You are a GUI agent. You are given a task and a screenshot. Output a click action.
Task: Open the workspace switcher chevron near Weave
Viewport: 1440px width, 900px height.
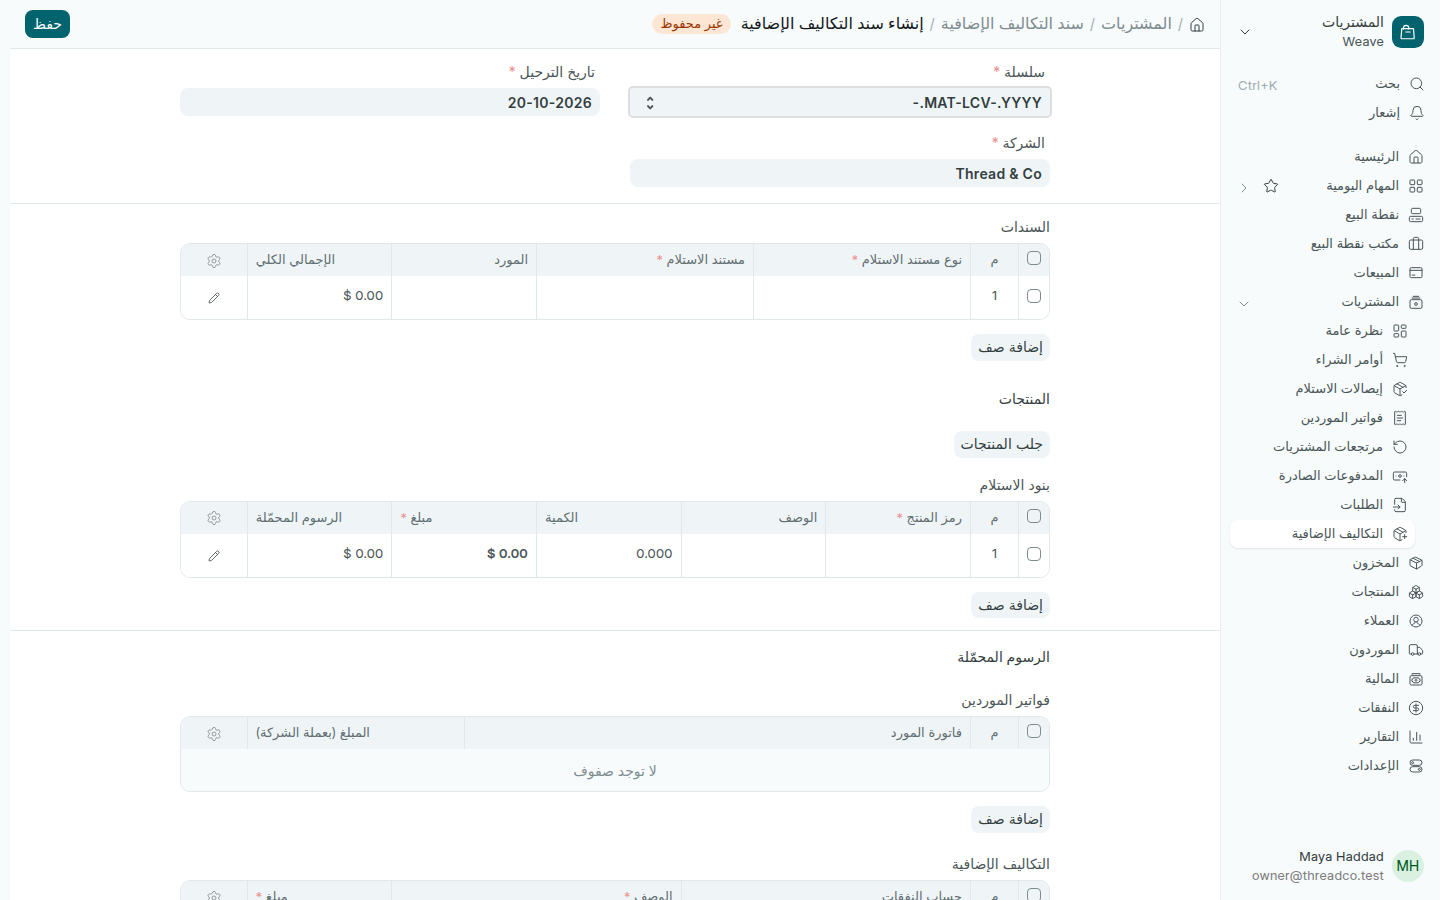point(1245,32)
